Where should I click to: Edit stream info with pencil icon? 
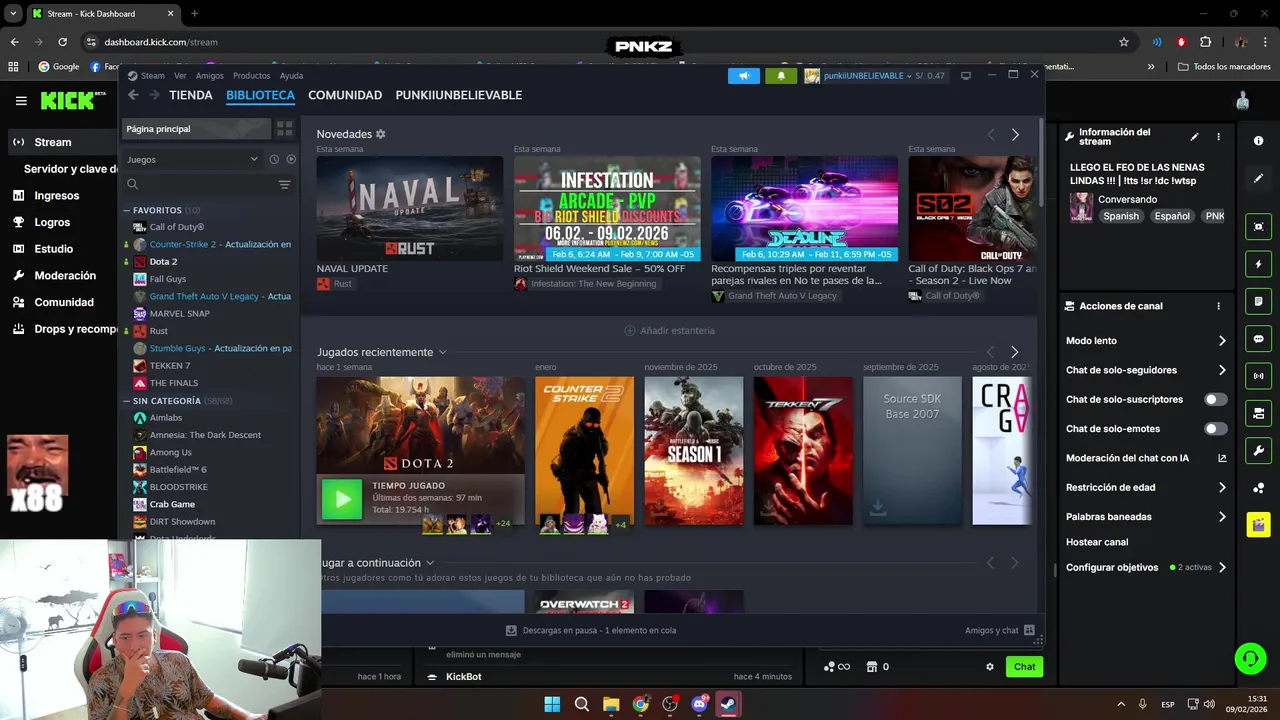[1194, 137]
